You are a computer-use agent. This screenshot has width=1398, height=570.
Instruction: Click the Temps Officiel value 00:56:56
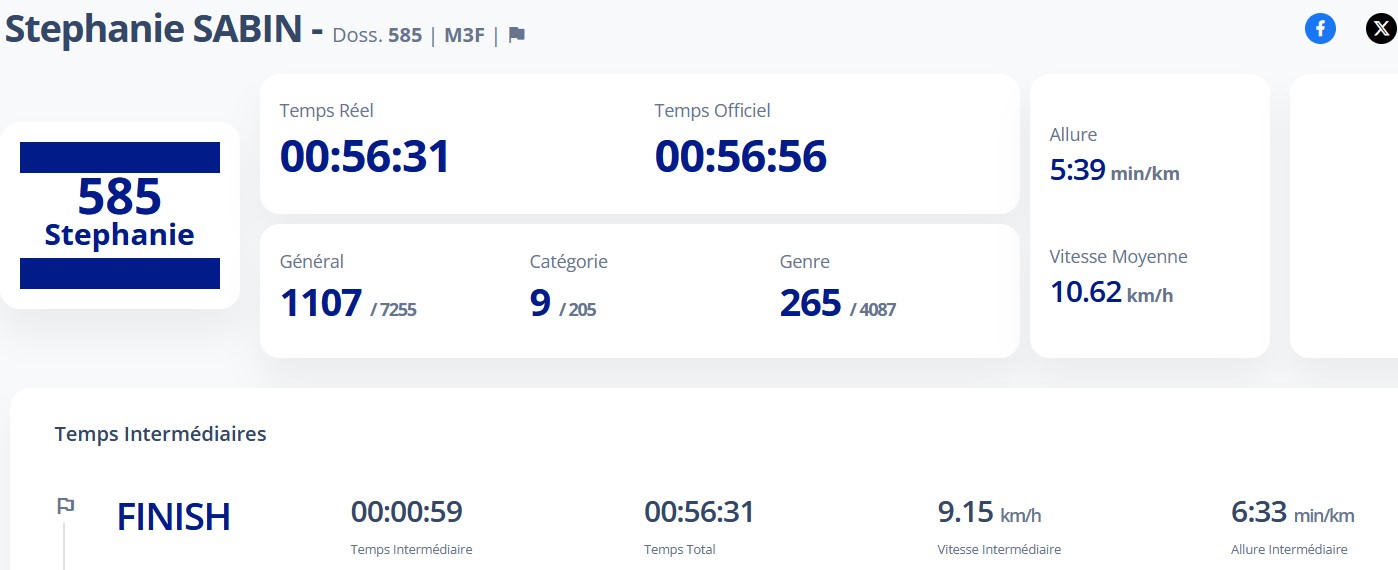[740, 157]
